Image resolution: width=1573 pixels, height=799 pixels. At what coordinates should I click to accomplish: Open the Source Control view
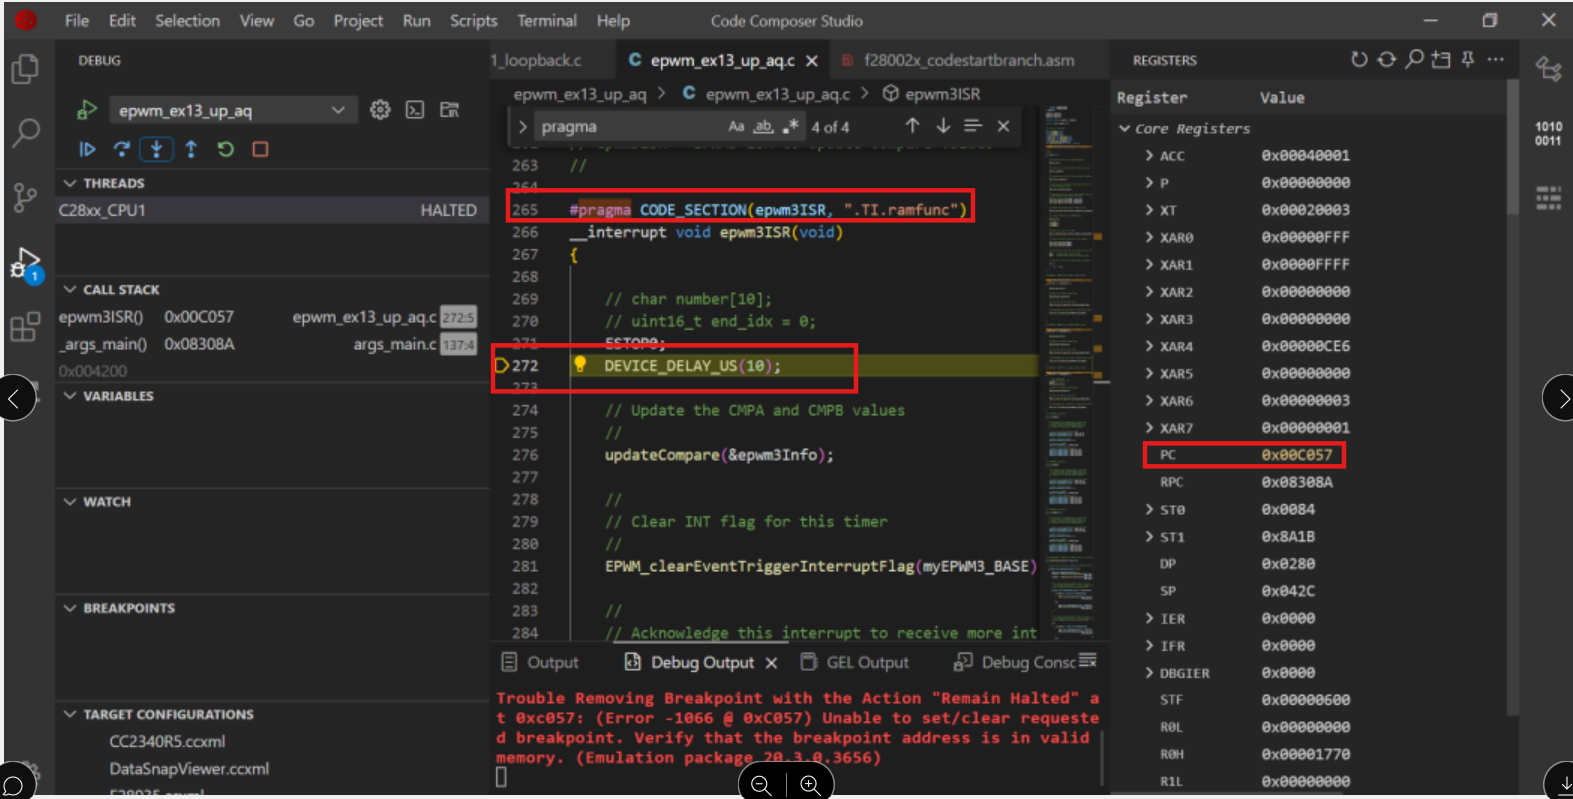coord(25,197)
